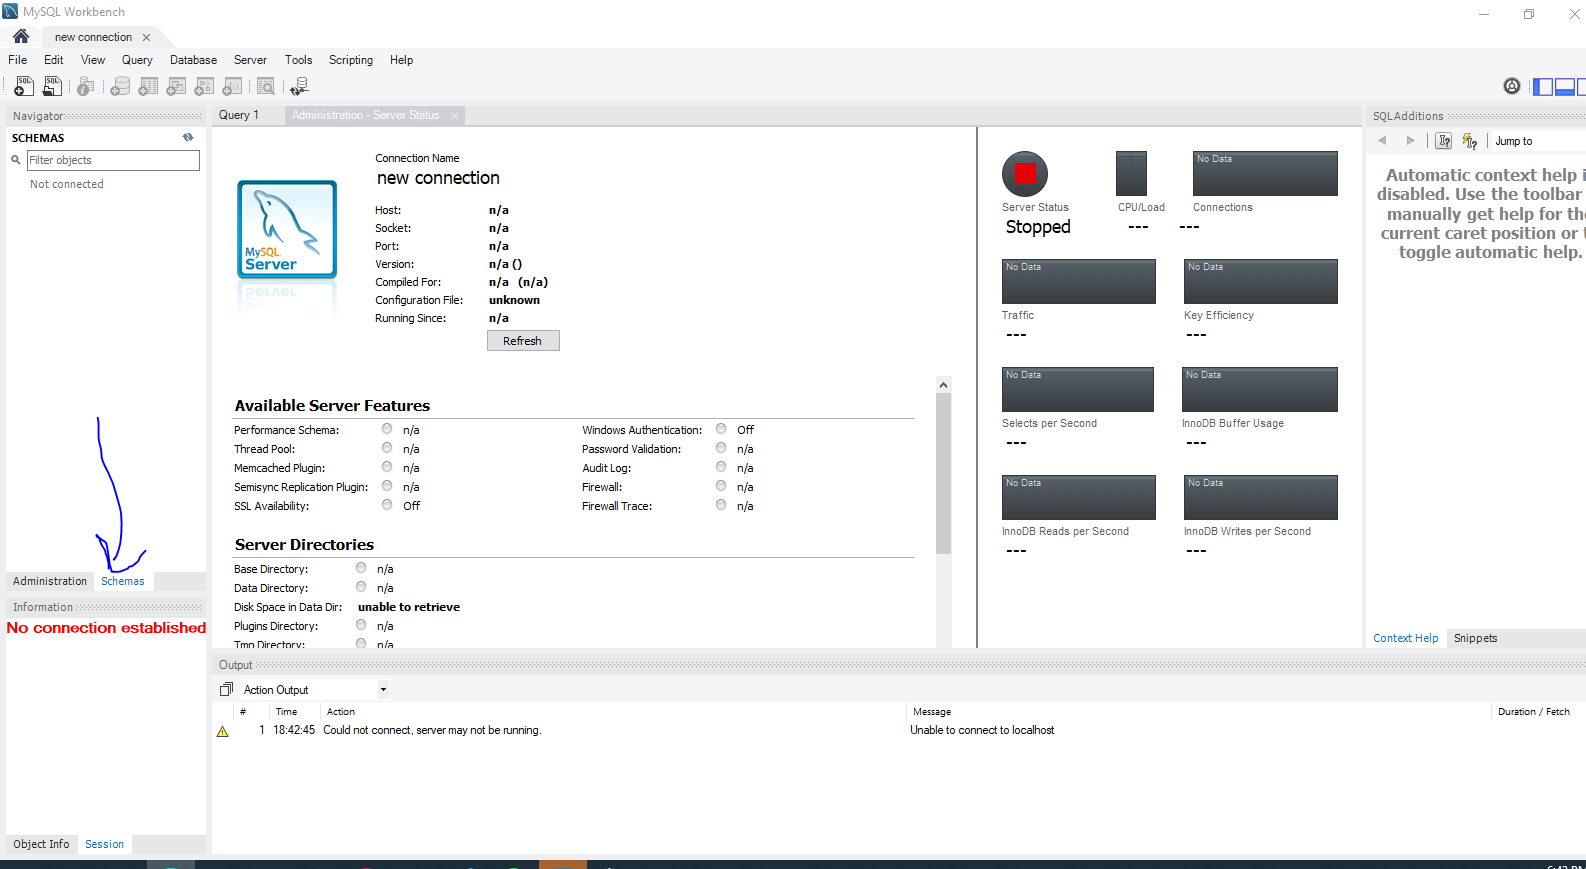Create a new SQL tab for queries
Viewport: 1586px width, 869px height.
pos(24,87)
